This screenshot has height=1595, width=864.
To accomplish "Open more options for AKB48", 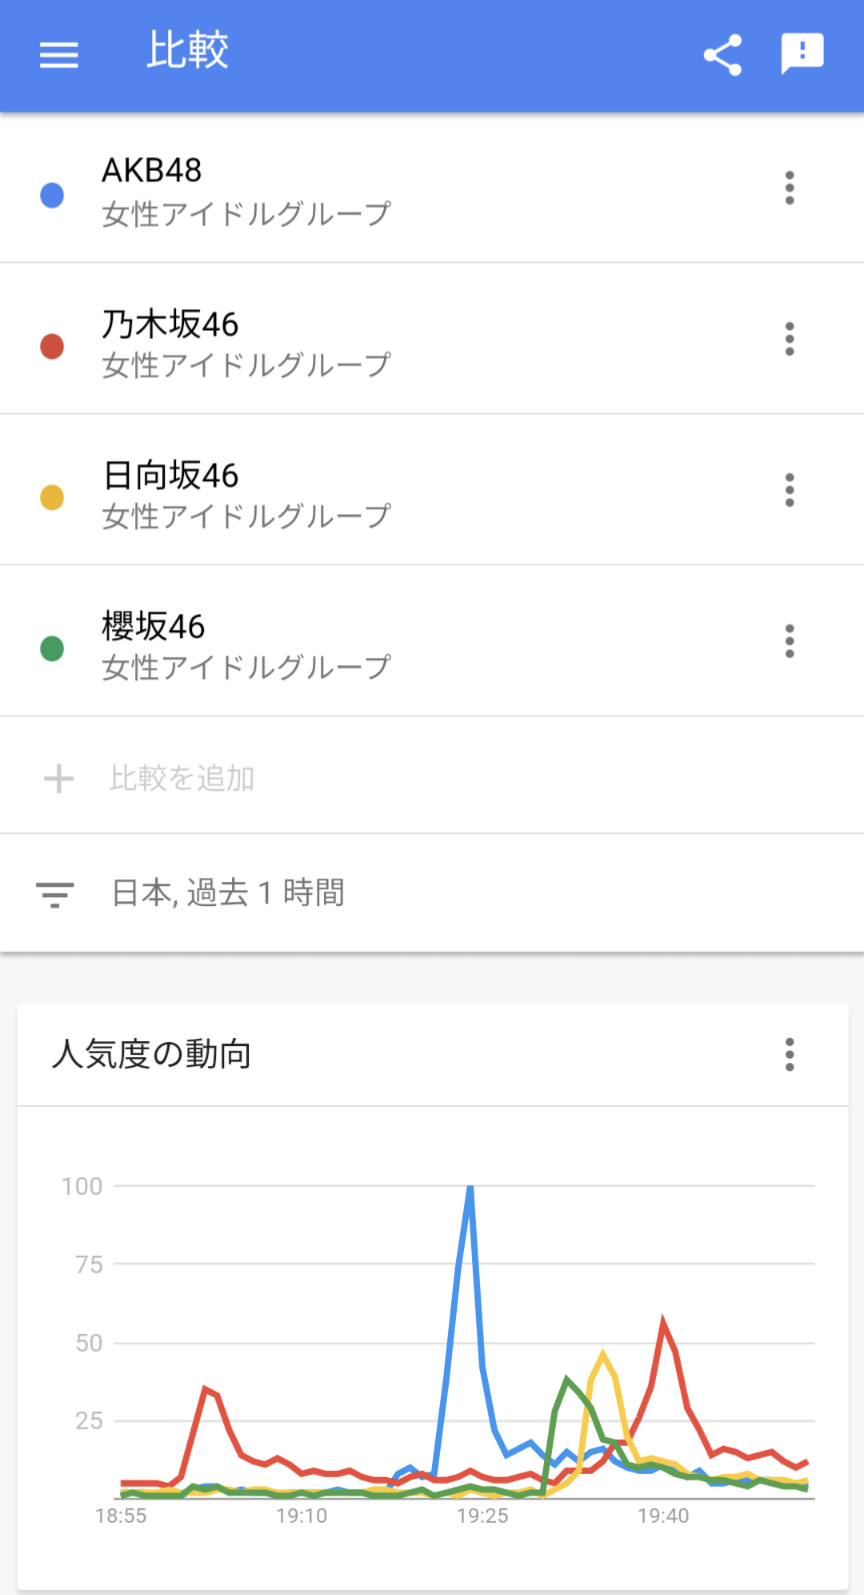I will (789, 188).
